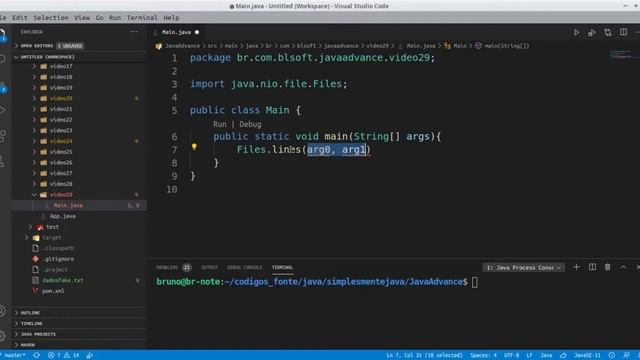Open View menu
640x360 pixels.
click(x=82, y=18)
